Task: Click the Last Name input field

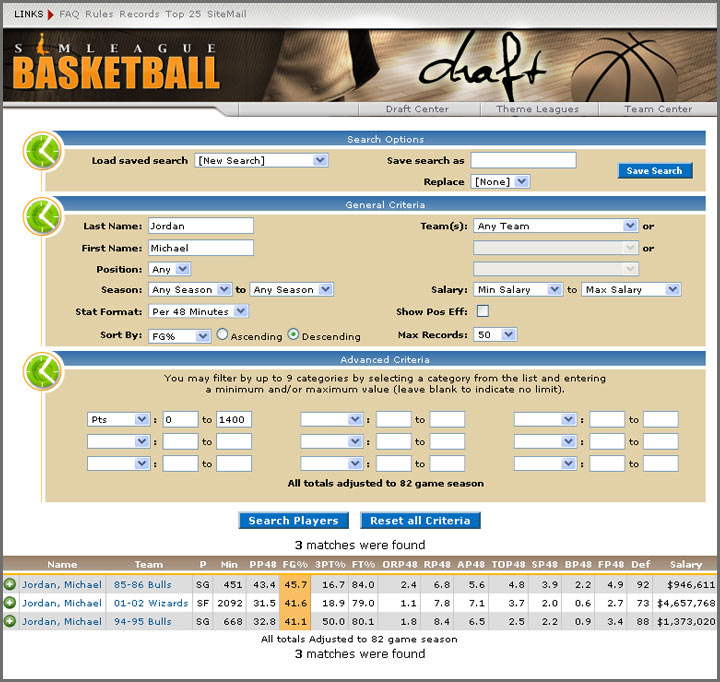Action: 200,226
